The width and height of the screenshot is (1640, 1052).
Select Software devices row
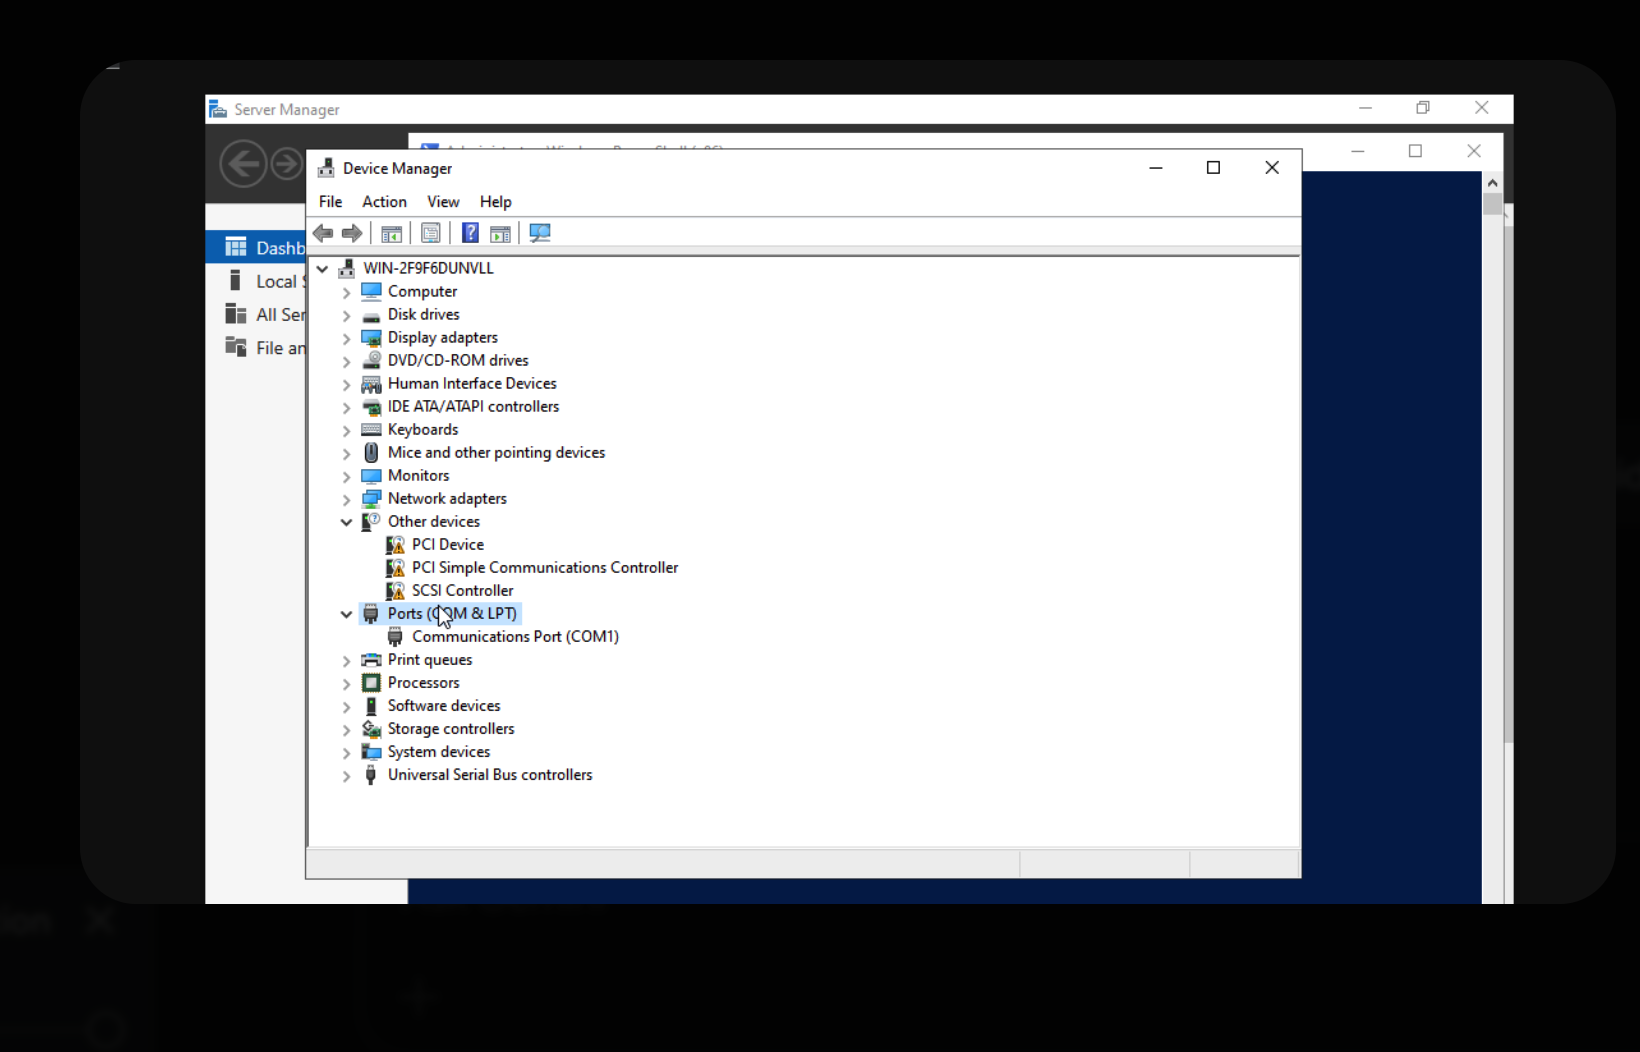coord(444,706)
